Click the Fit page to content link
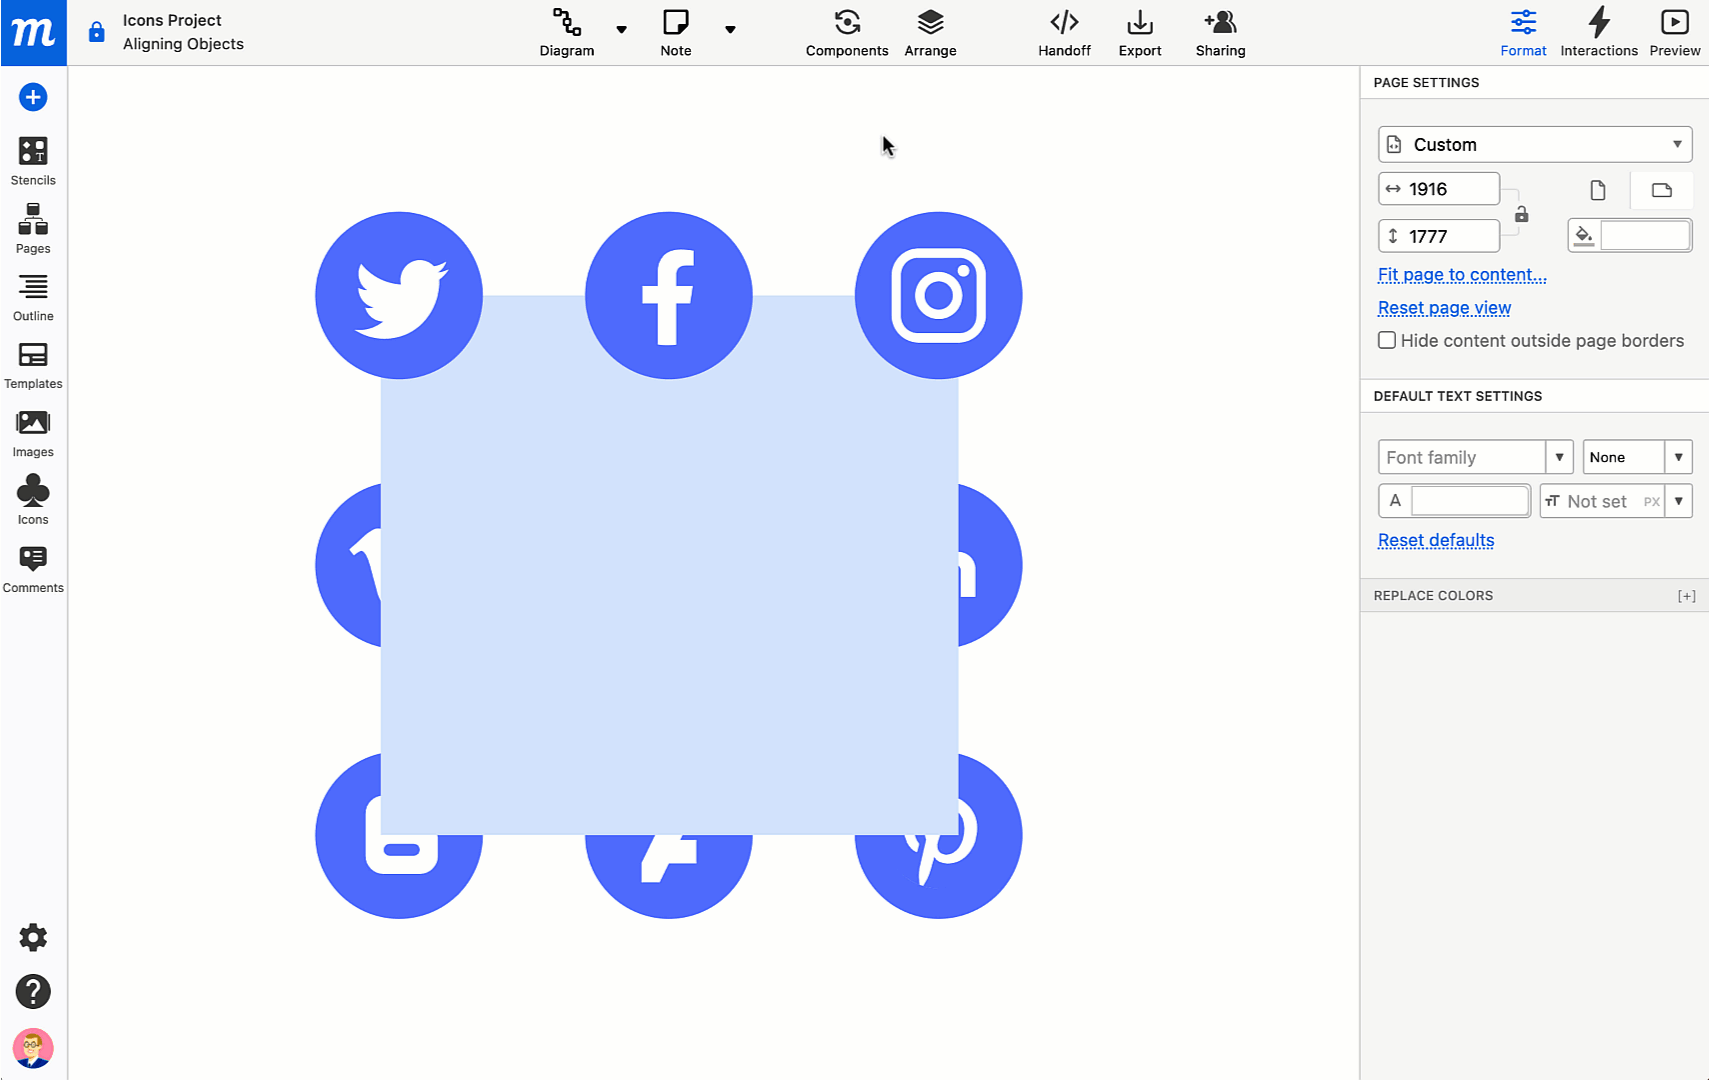 pyautogui.click(x=1461, y=274)
